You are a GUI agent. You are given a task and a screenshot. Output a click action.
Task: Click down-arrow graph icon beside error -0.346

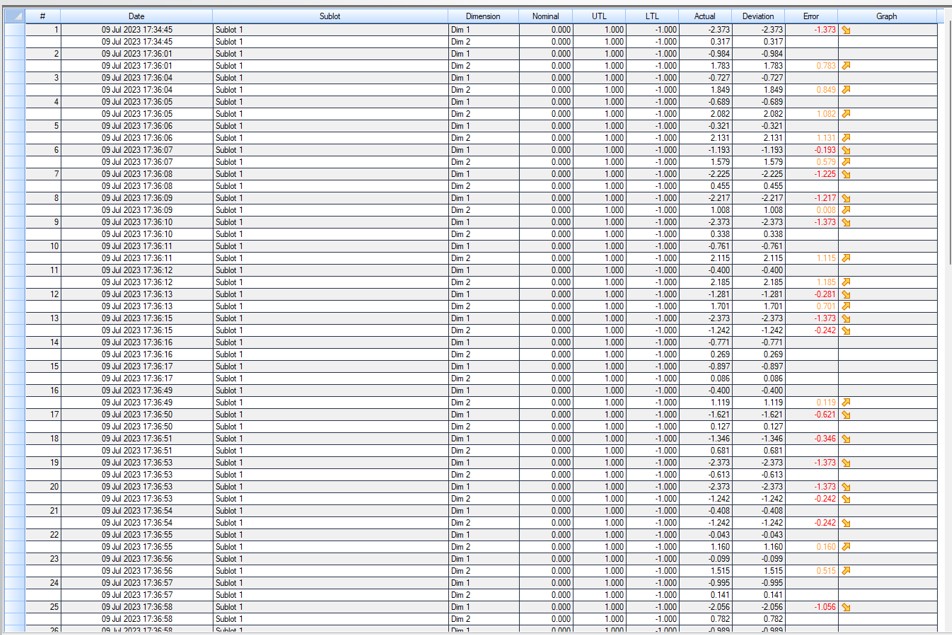(x=846, y=439)
